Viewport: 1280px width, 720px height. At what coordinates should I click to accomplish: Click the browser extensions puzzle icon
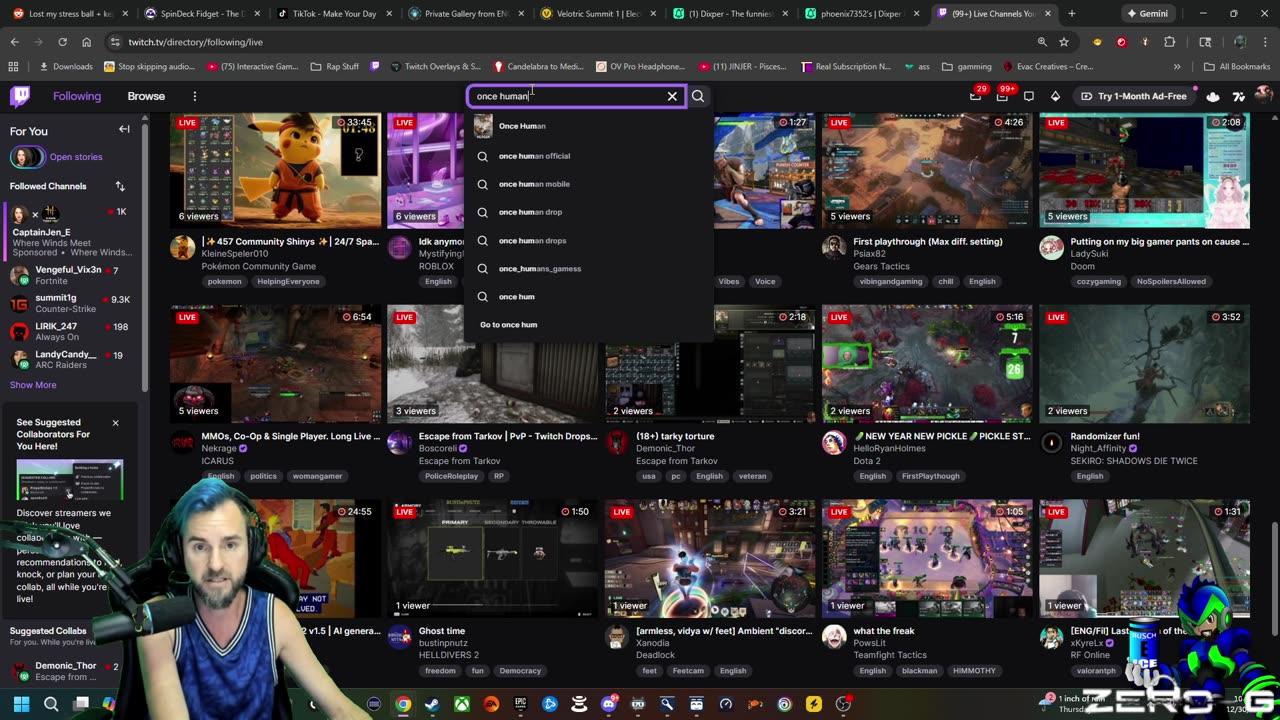coord(1169,42)
